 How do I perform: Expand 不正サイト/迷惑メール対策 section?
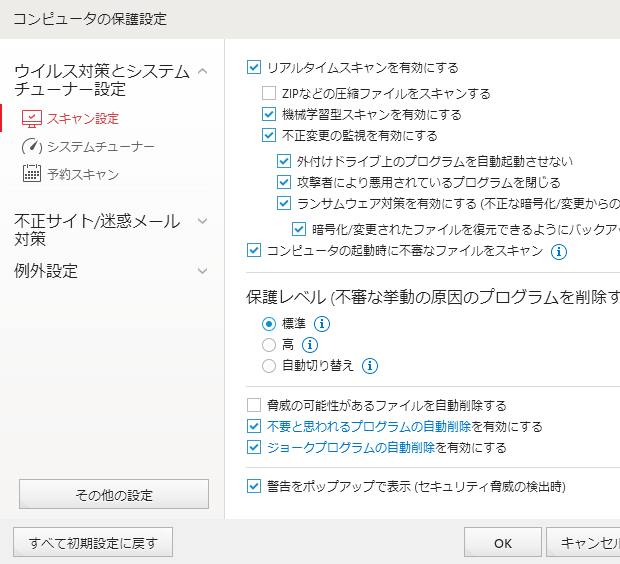203,221
